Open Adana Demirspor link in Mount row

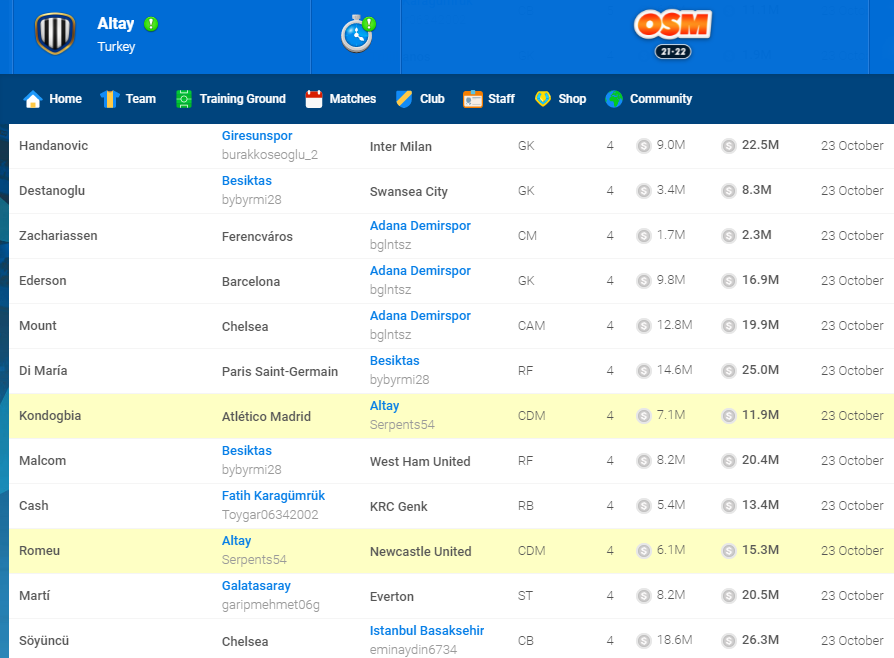(420, 316)
